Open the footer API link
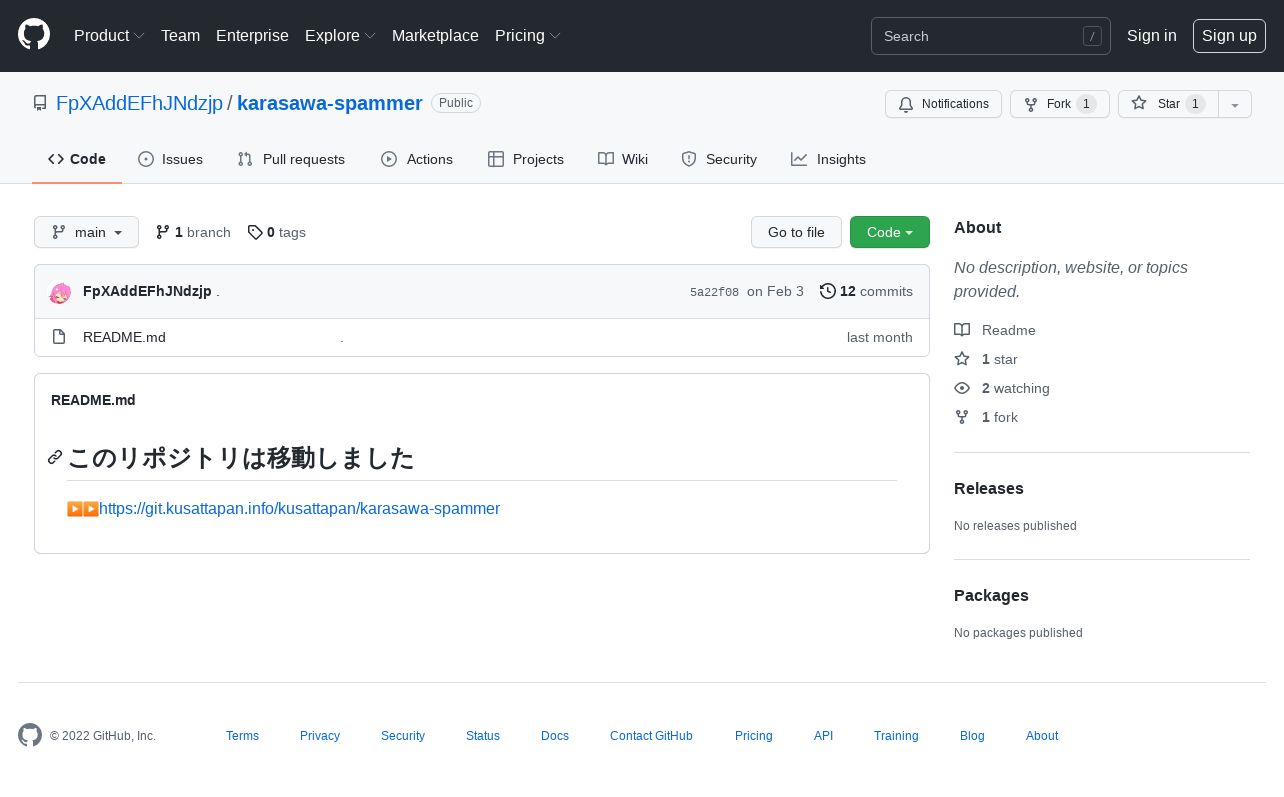This screenshot has width=1284, height=797. pos(823,736)
